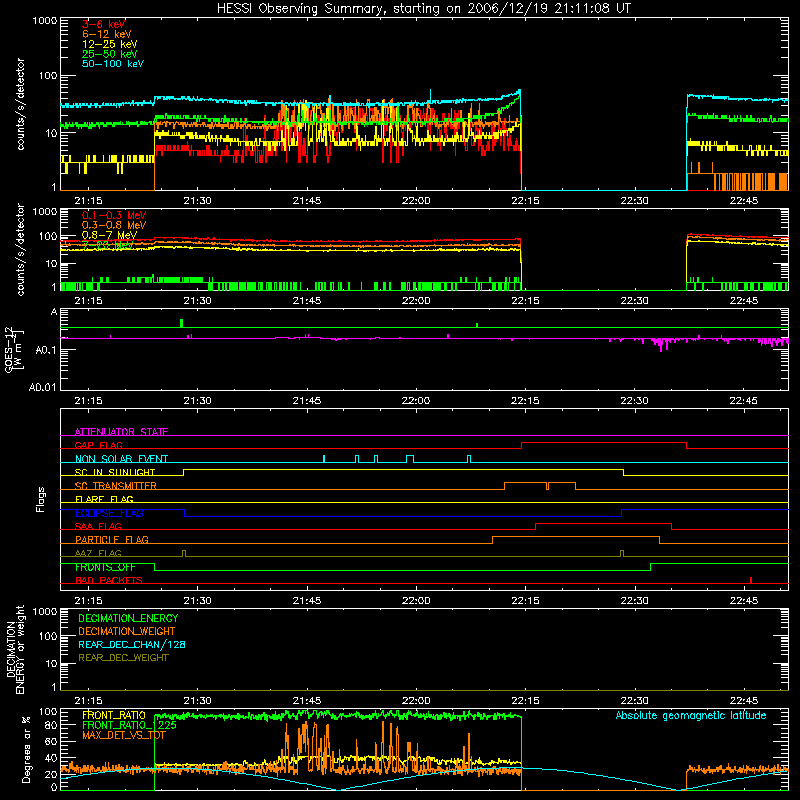The width and height of the screenshot is (800, 800).
Task: Click the A0.01 GOES axis tick label
Action: coord(43,387)
